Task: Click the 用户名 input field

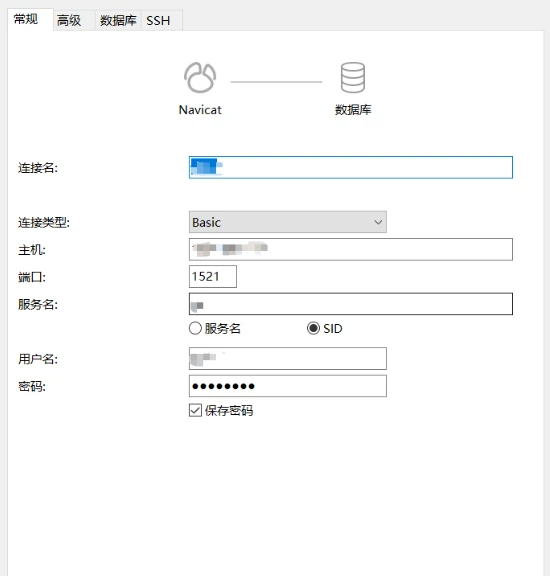Action: 288,359
